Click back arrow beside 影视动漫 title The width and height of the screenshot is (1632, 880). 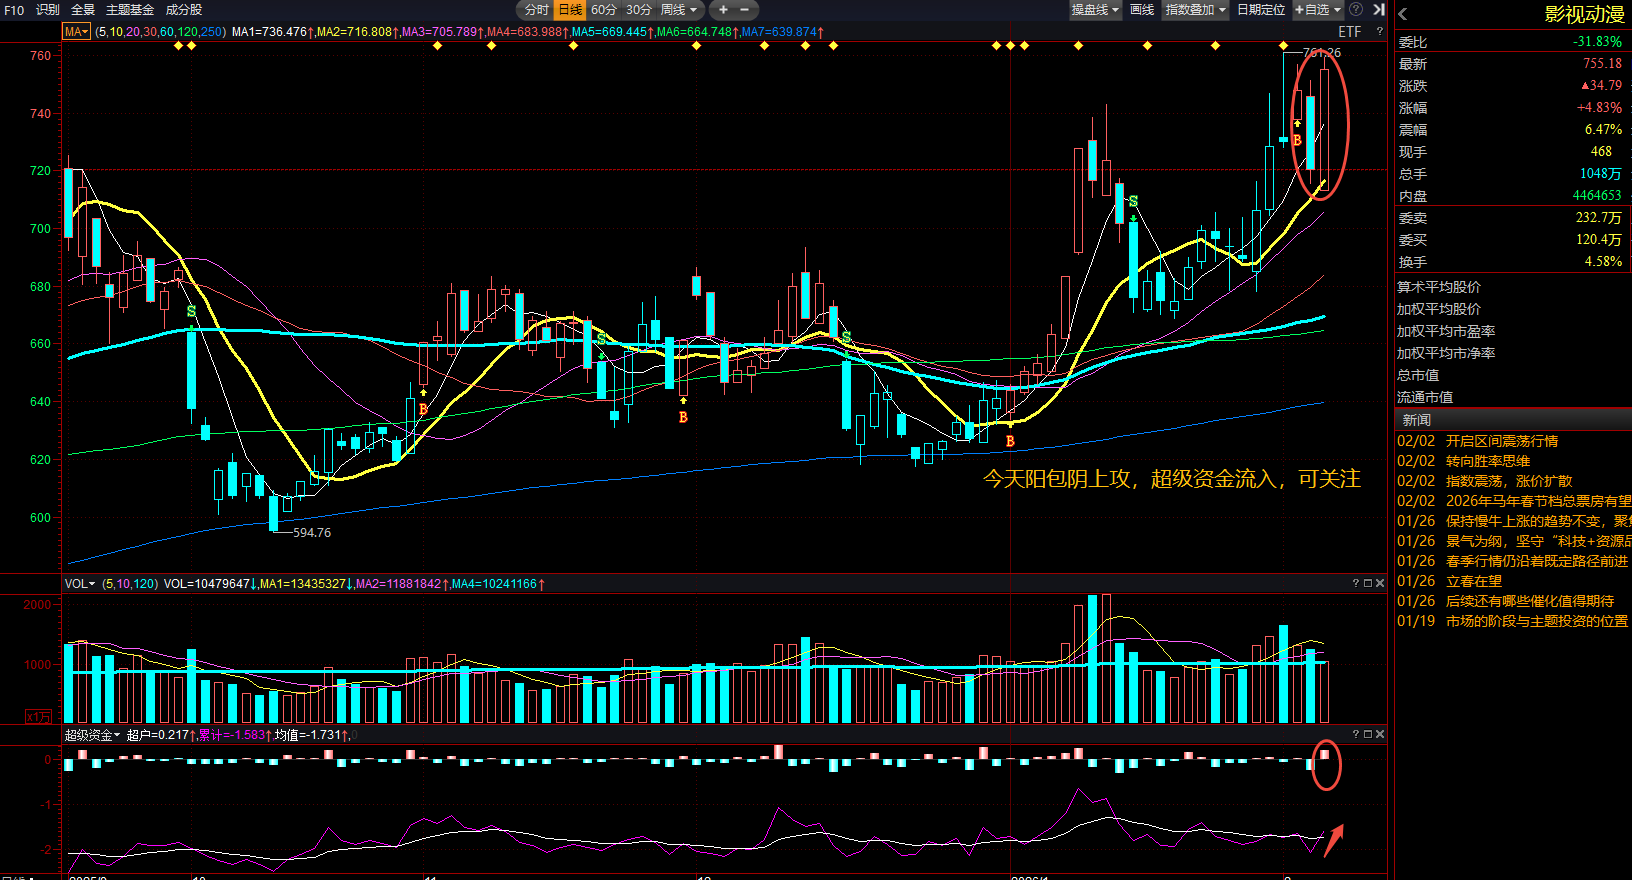click(x=1403, y=14)
